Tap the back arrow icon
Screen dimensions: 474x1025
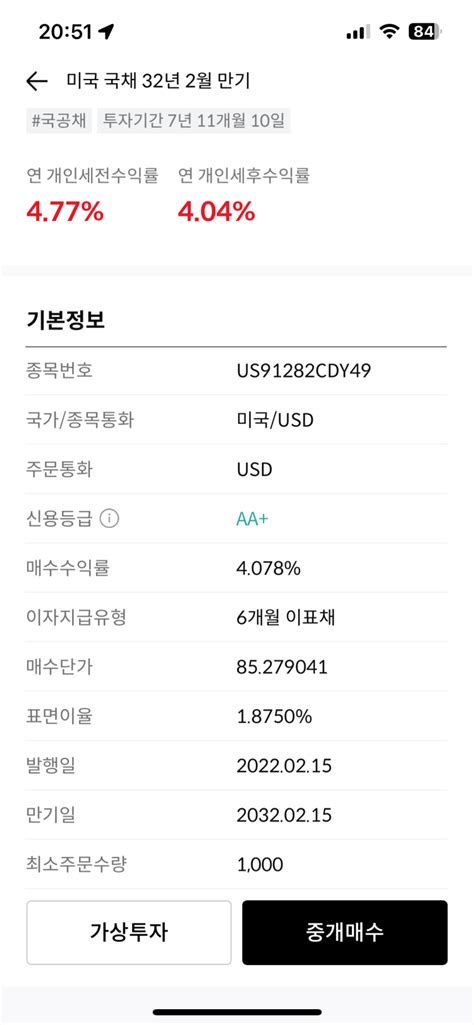pyautogui.click(x=37, y=81)
